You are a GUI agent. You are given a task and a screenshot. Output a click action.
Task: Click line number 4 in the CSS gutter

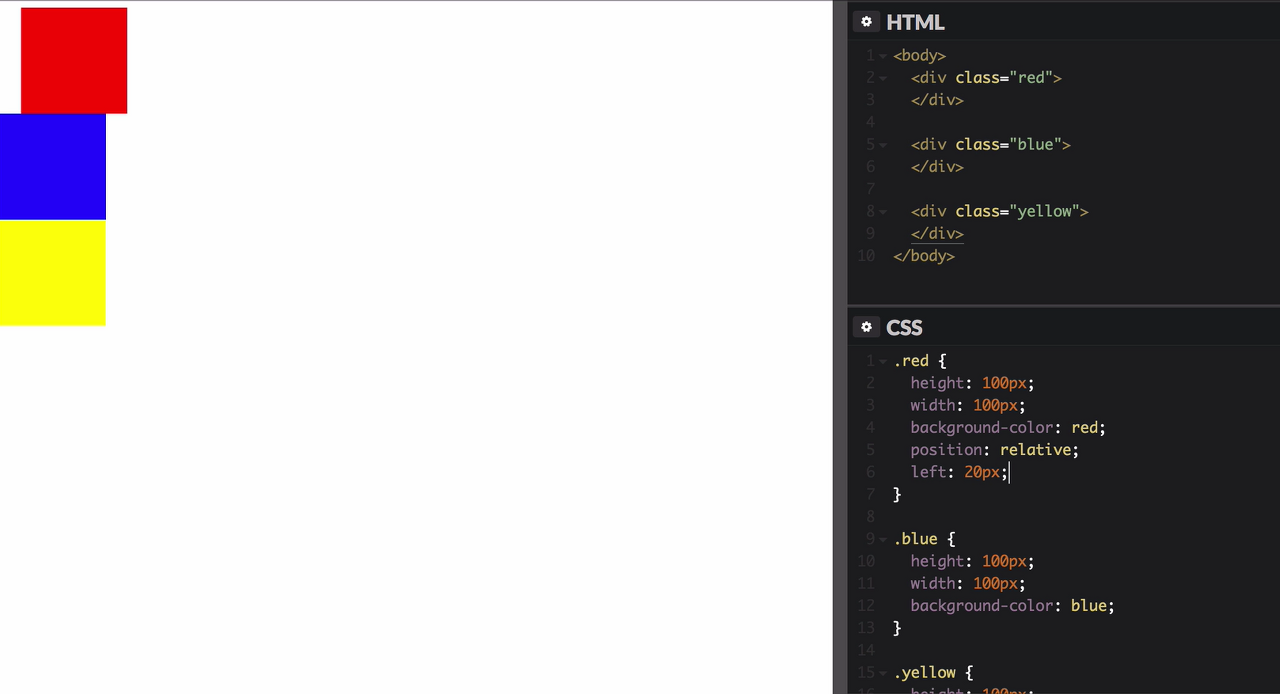tap(871, 428)
